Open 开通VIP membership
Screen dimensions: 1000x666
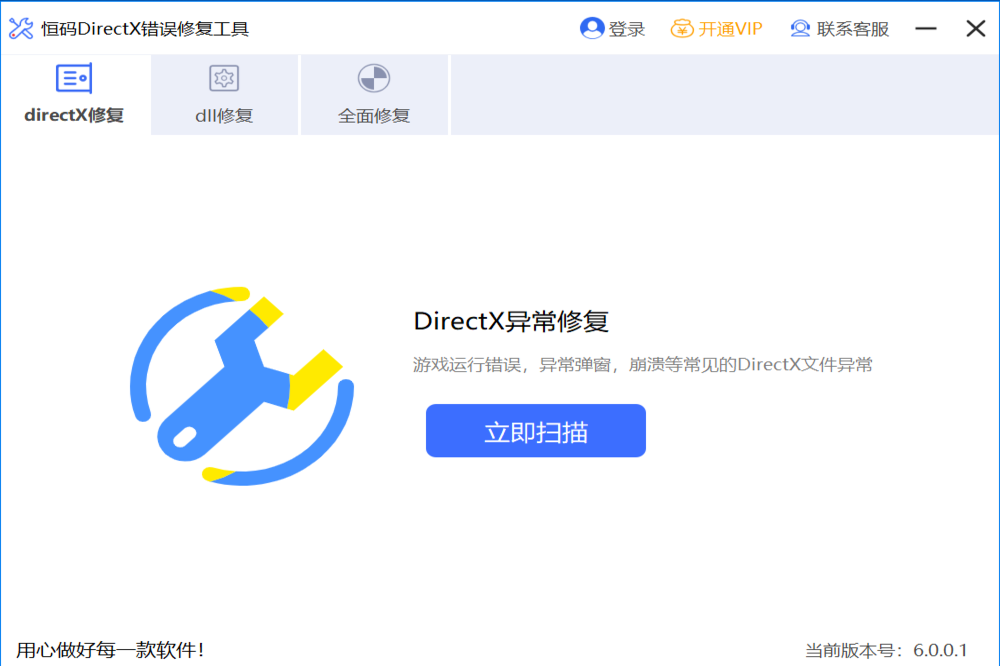(716, 29)
